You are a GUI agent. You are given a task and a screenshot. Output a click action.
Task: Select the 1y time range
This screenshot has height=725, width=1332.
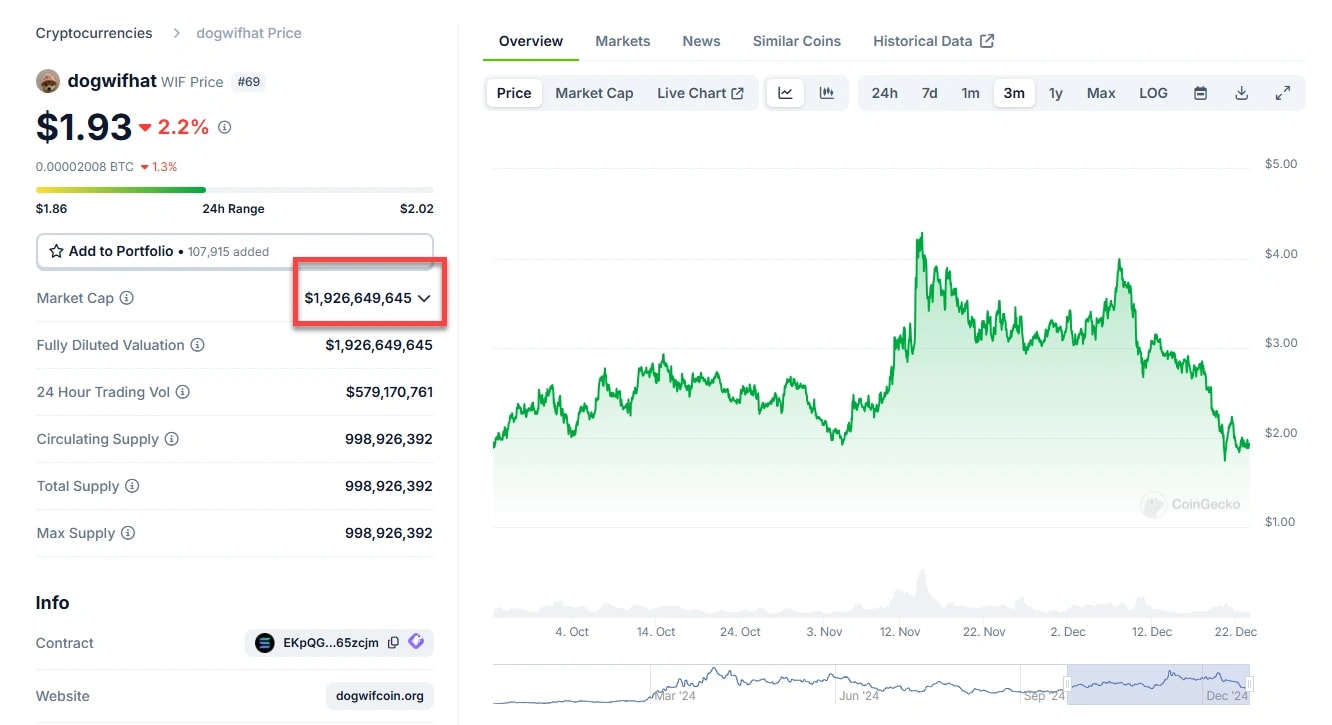pyautogui.click(x=1056, y=93)
